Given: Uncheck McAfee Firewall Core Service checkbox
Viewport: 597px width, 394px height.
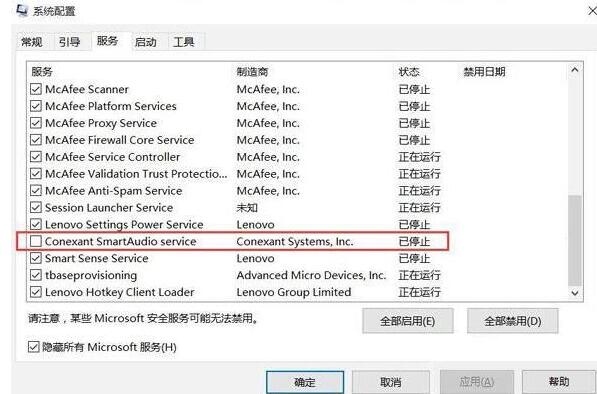Looking at the screenshot, I should pyautogui.click(x=36, y=140).
